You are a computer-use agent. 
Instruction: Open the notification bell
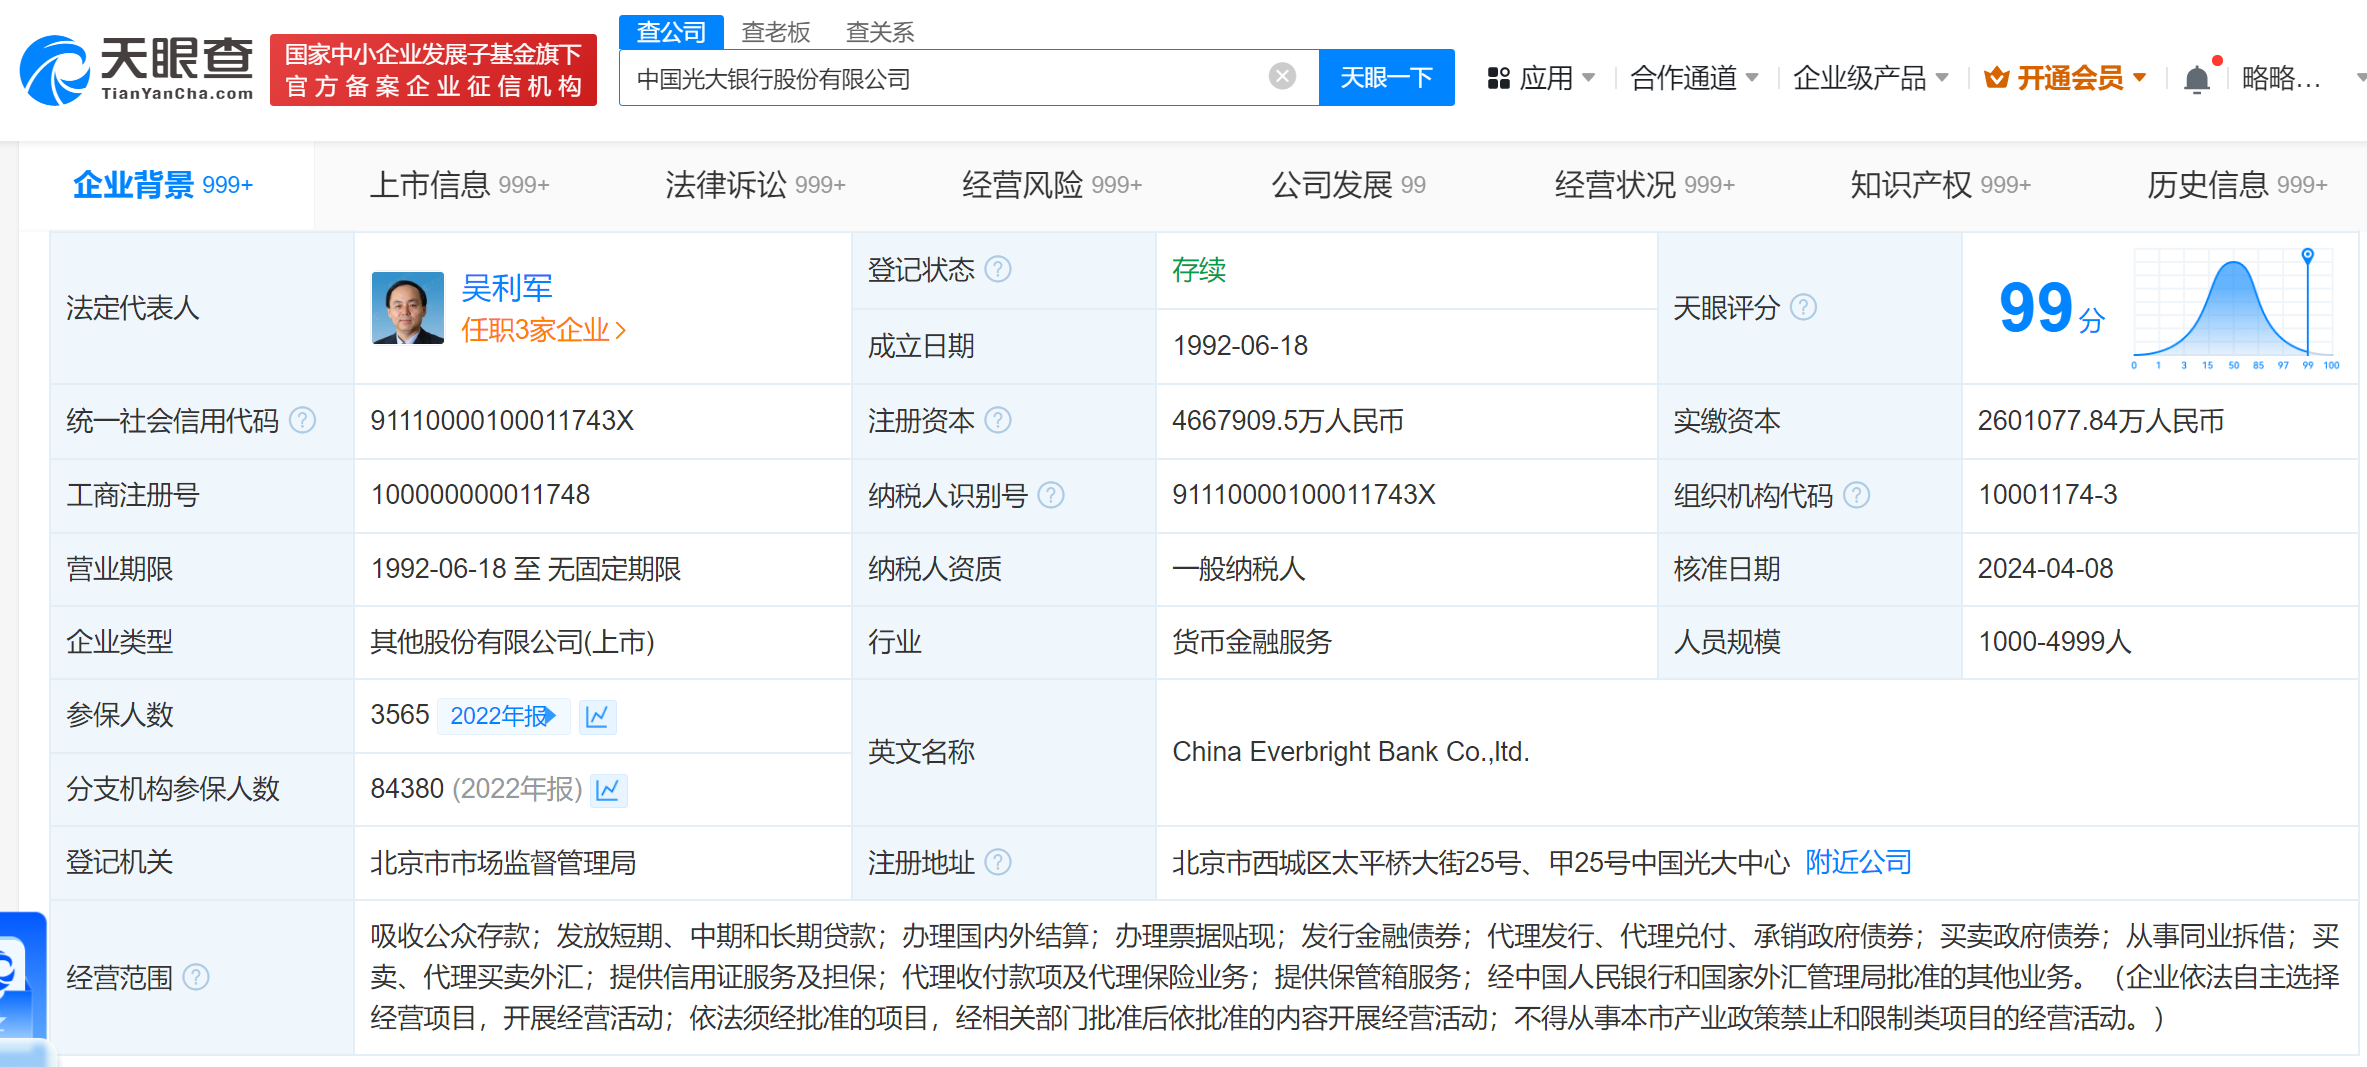pyautogui.click(x=2197, y=78)
